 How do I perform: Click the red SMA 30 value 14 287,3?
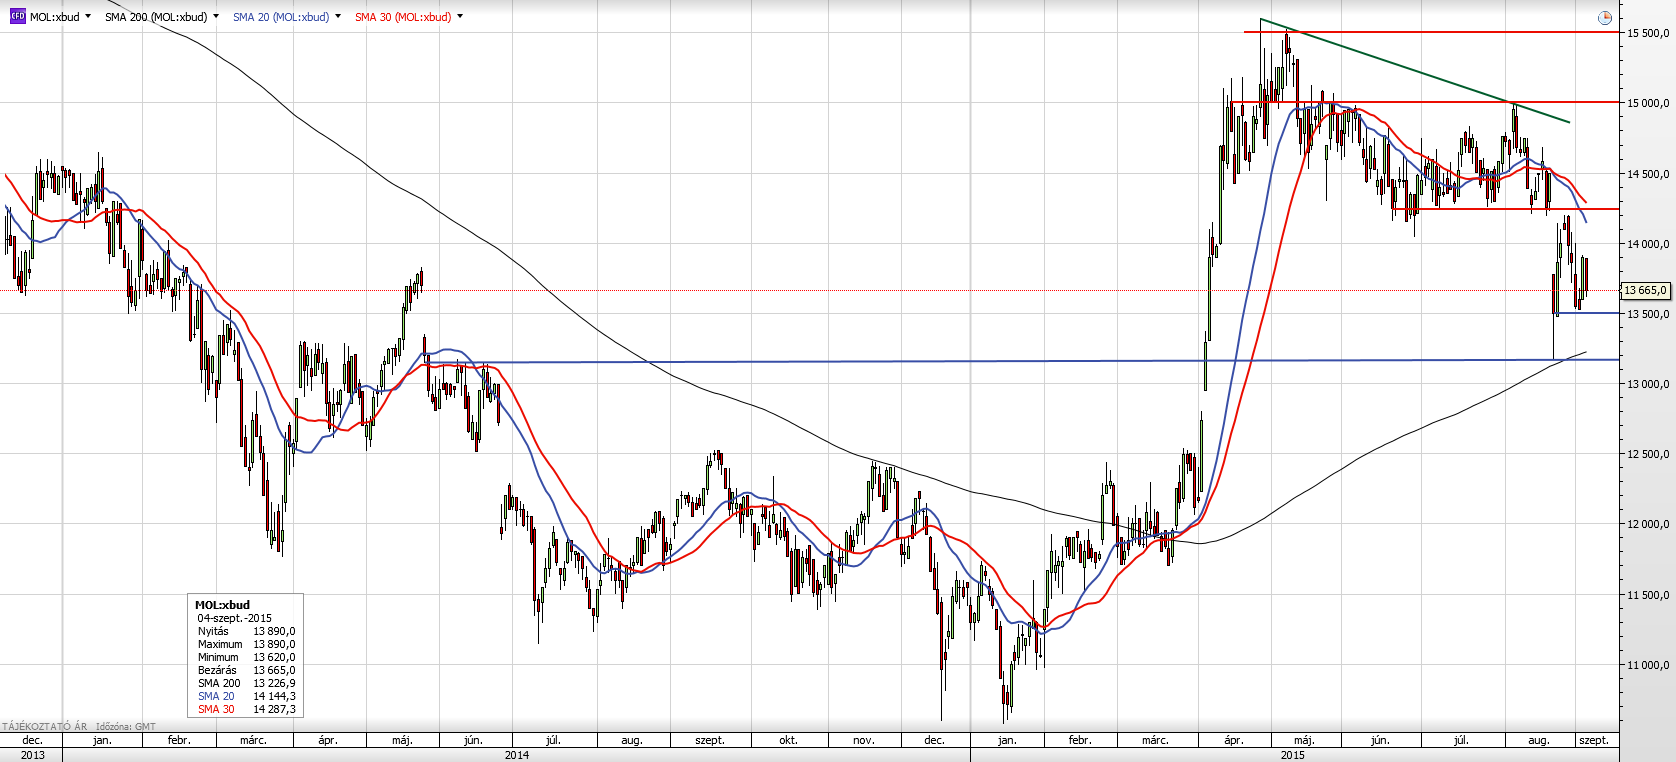pyautogui.click(x=274, y=709)
